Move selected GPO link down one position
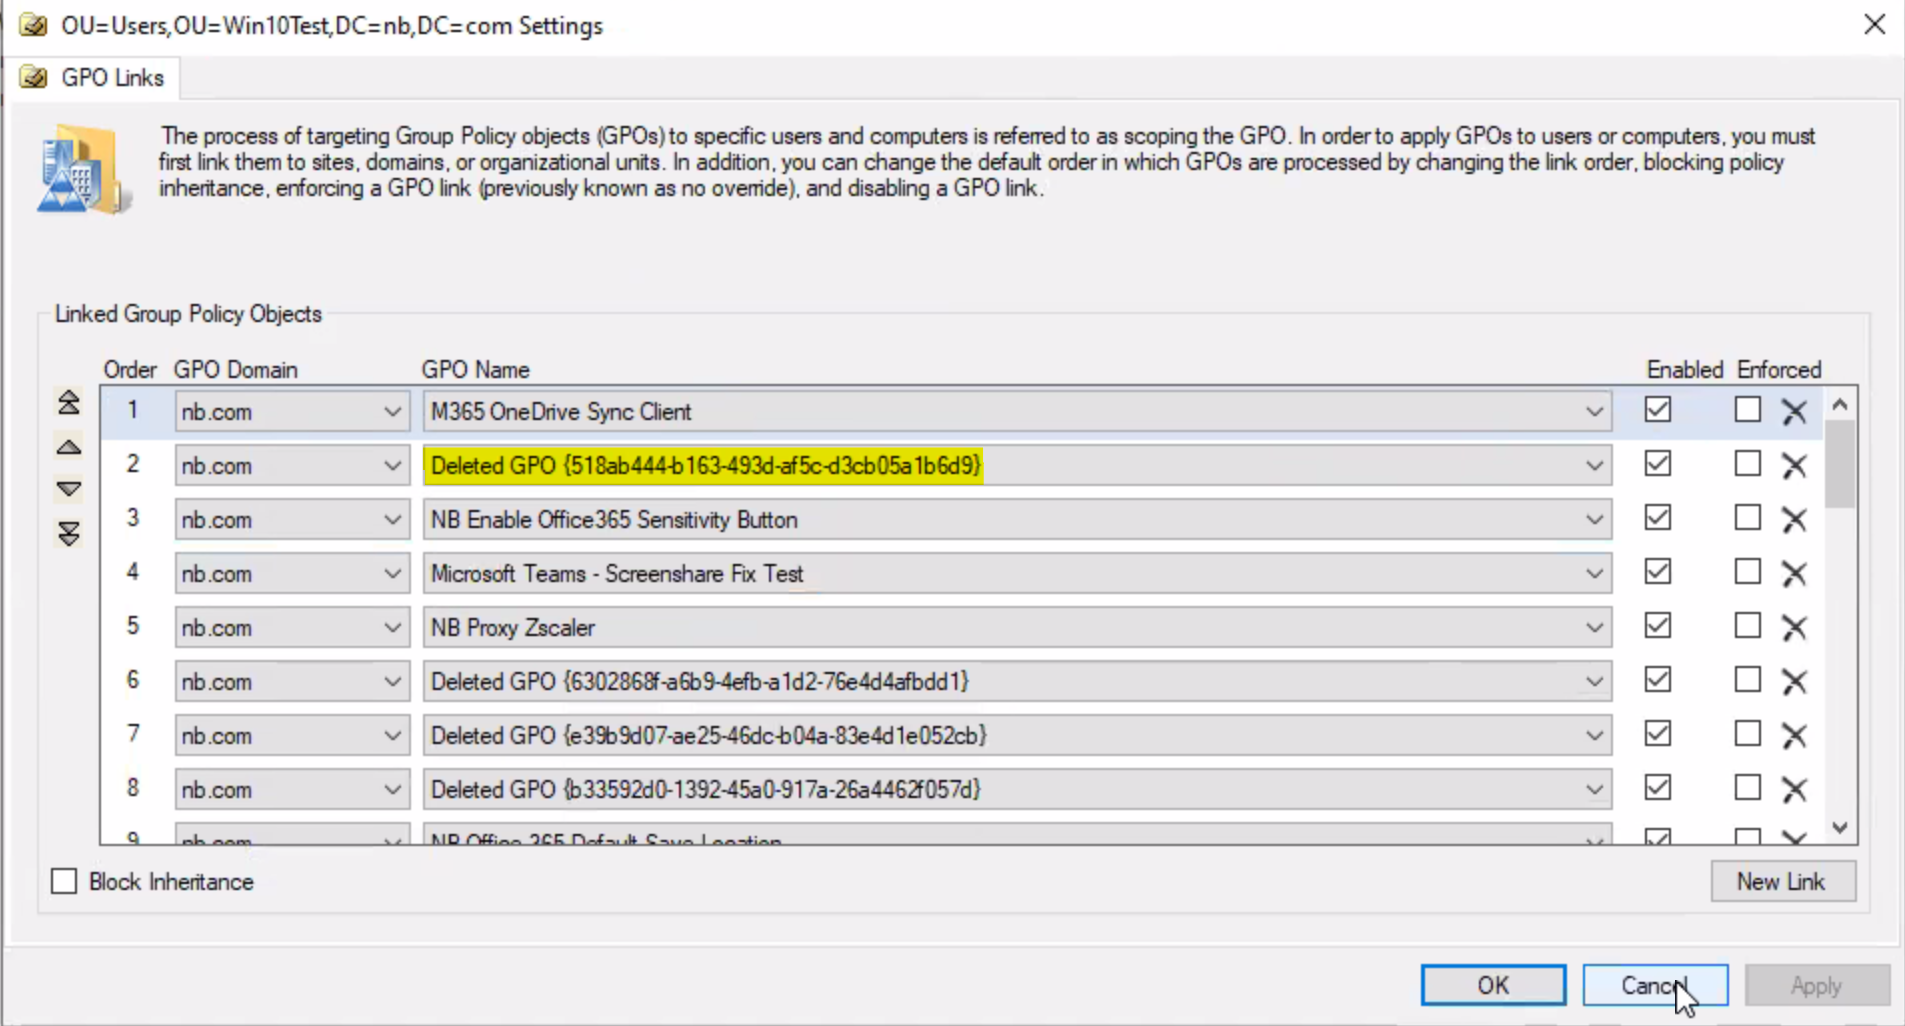1905x1026 pixels. pos(68,489)
